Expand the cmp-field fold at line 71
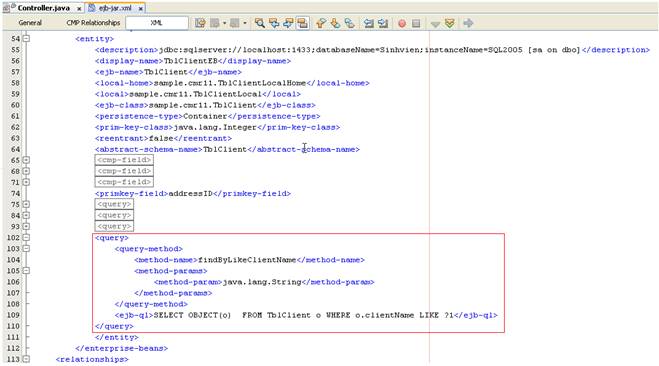Viewport: 659px width, 366px height. [26, 182]
